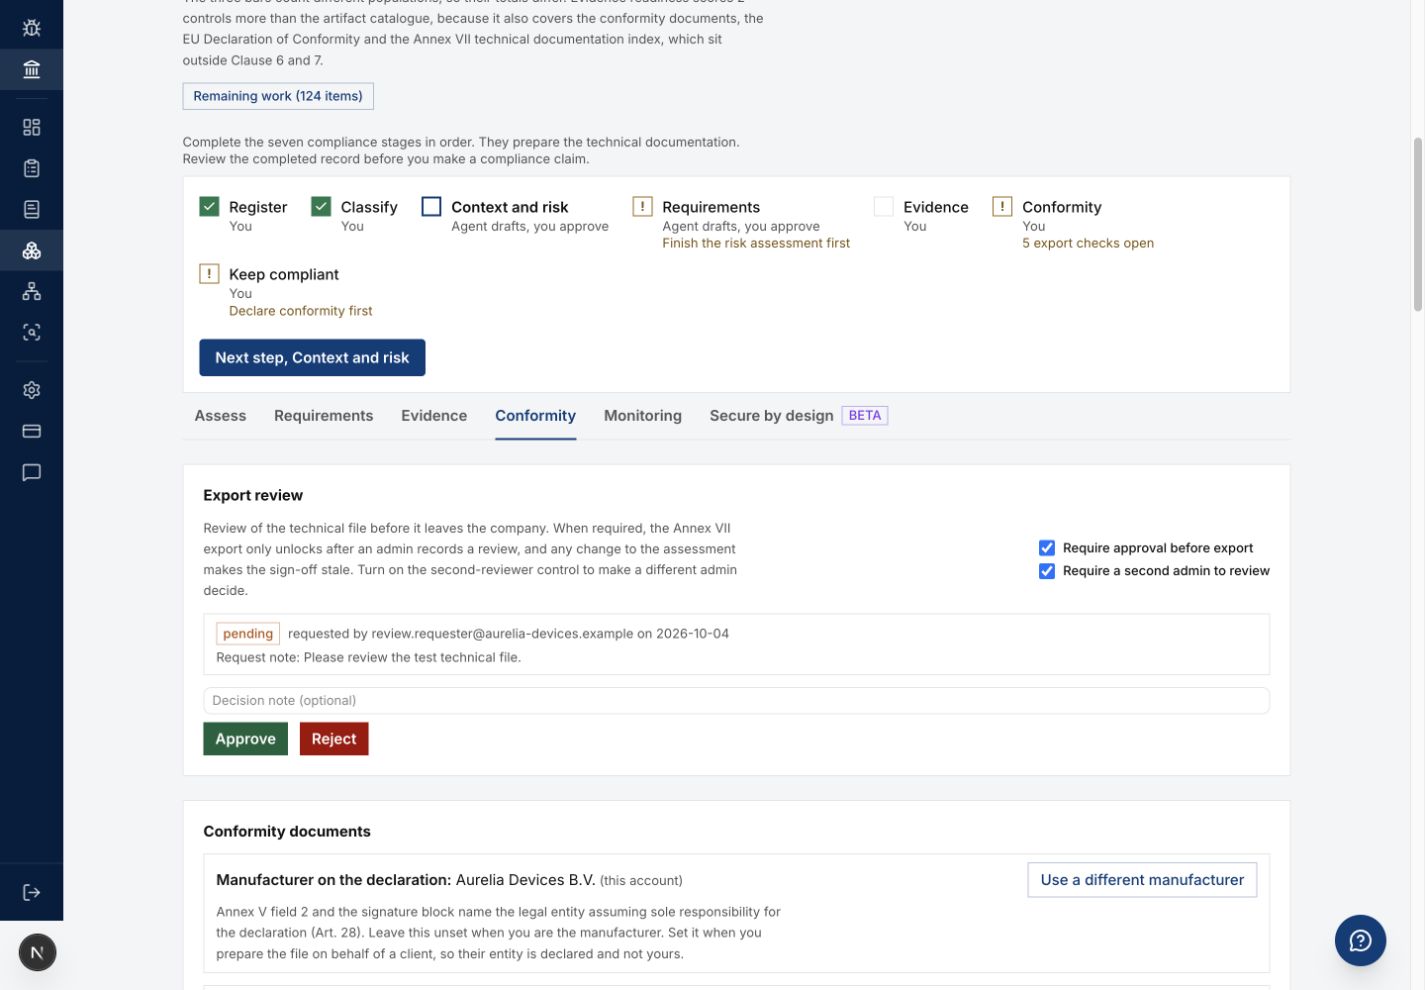Screen dimensions: 1425x990
Task: Check the Evidence stage box
Action: [x=883, y=206]
